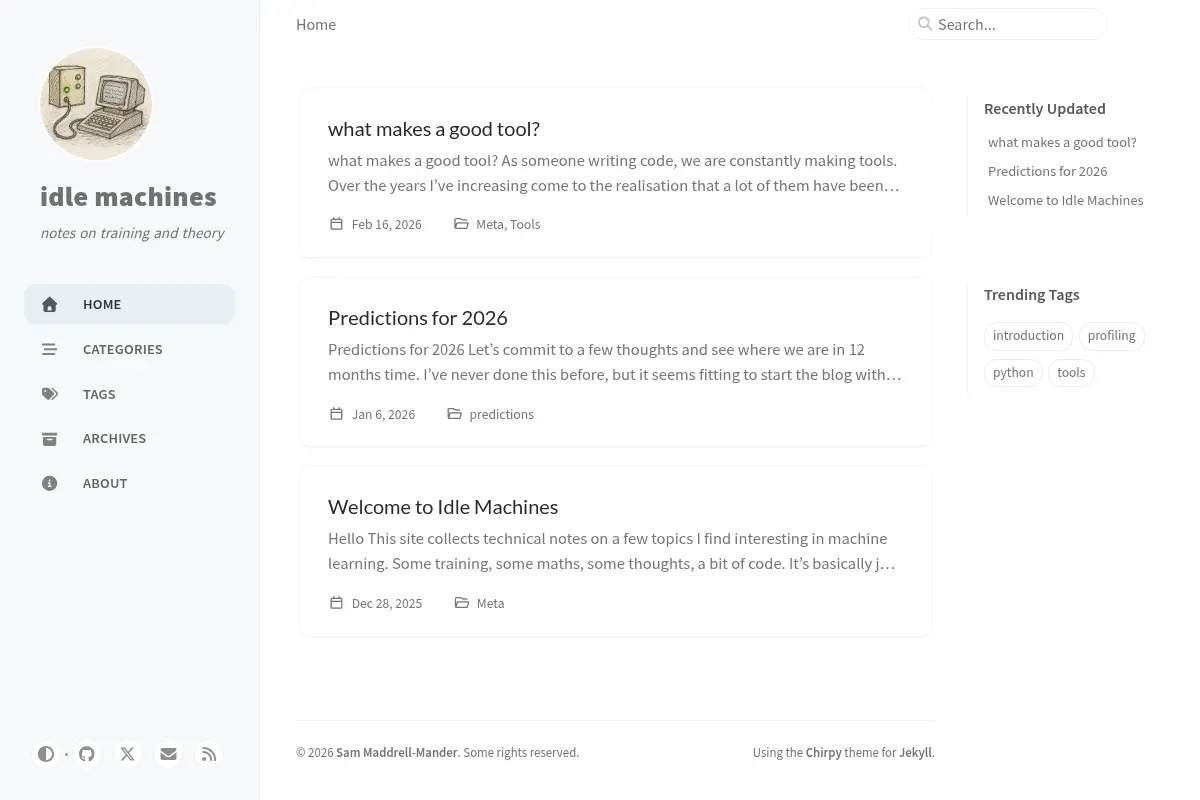Click the 'profiling' trending tag
The height and width of the screenshot is (800, 1200).
coord(1111,336)
